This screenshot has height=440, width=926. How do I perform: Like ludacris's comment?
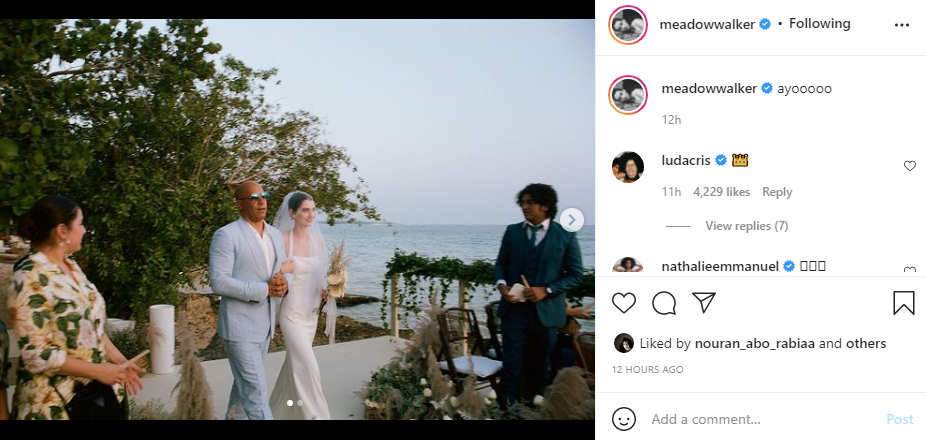[x=909, y=166]
